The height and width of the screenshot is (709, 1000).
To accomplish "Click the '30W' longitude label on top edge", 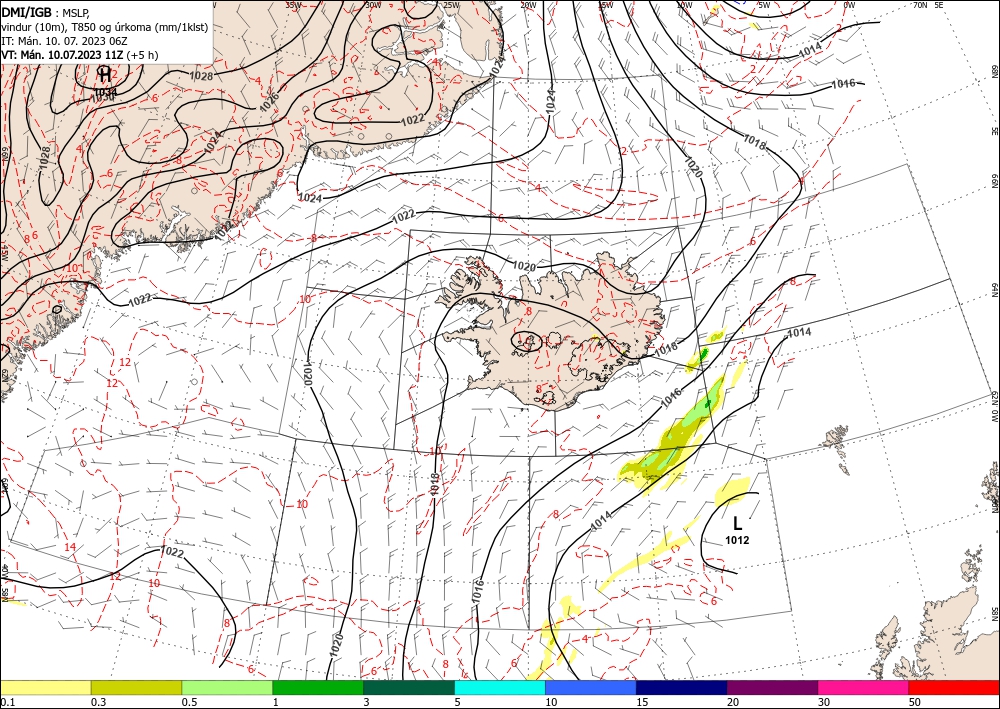I will pyautogui.click(x=373, y=5).
